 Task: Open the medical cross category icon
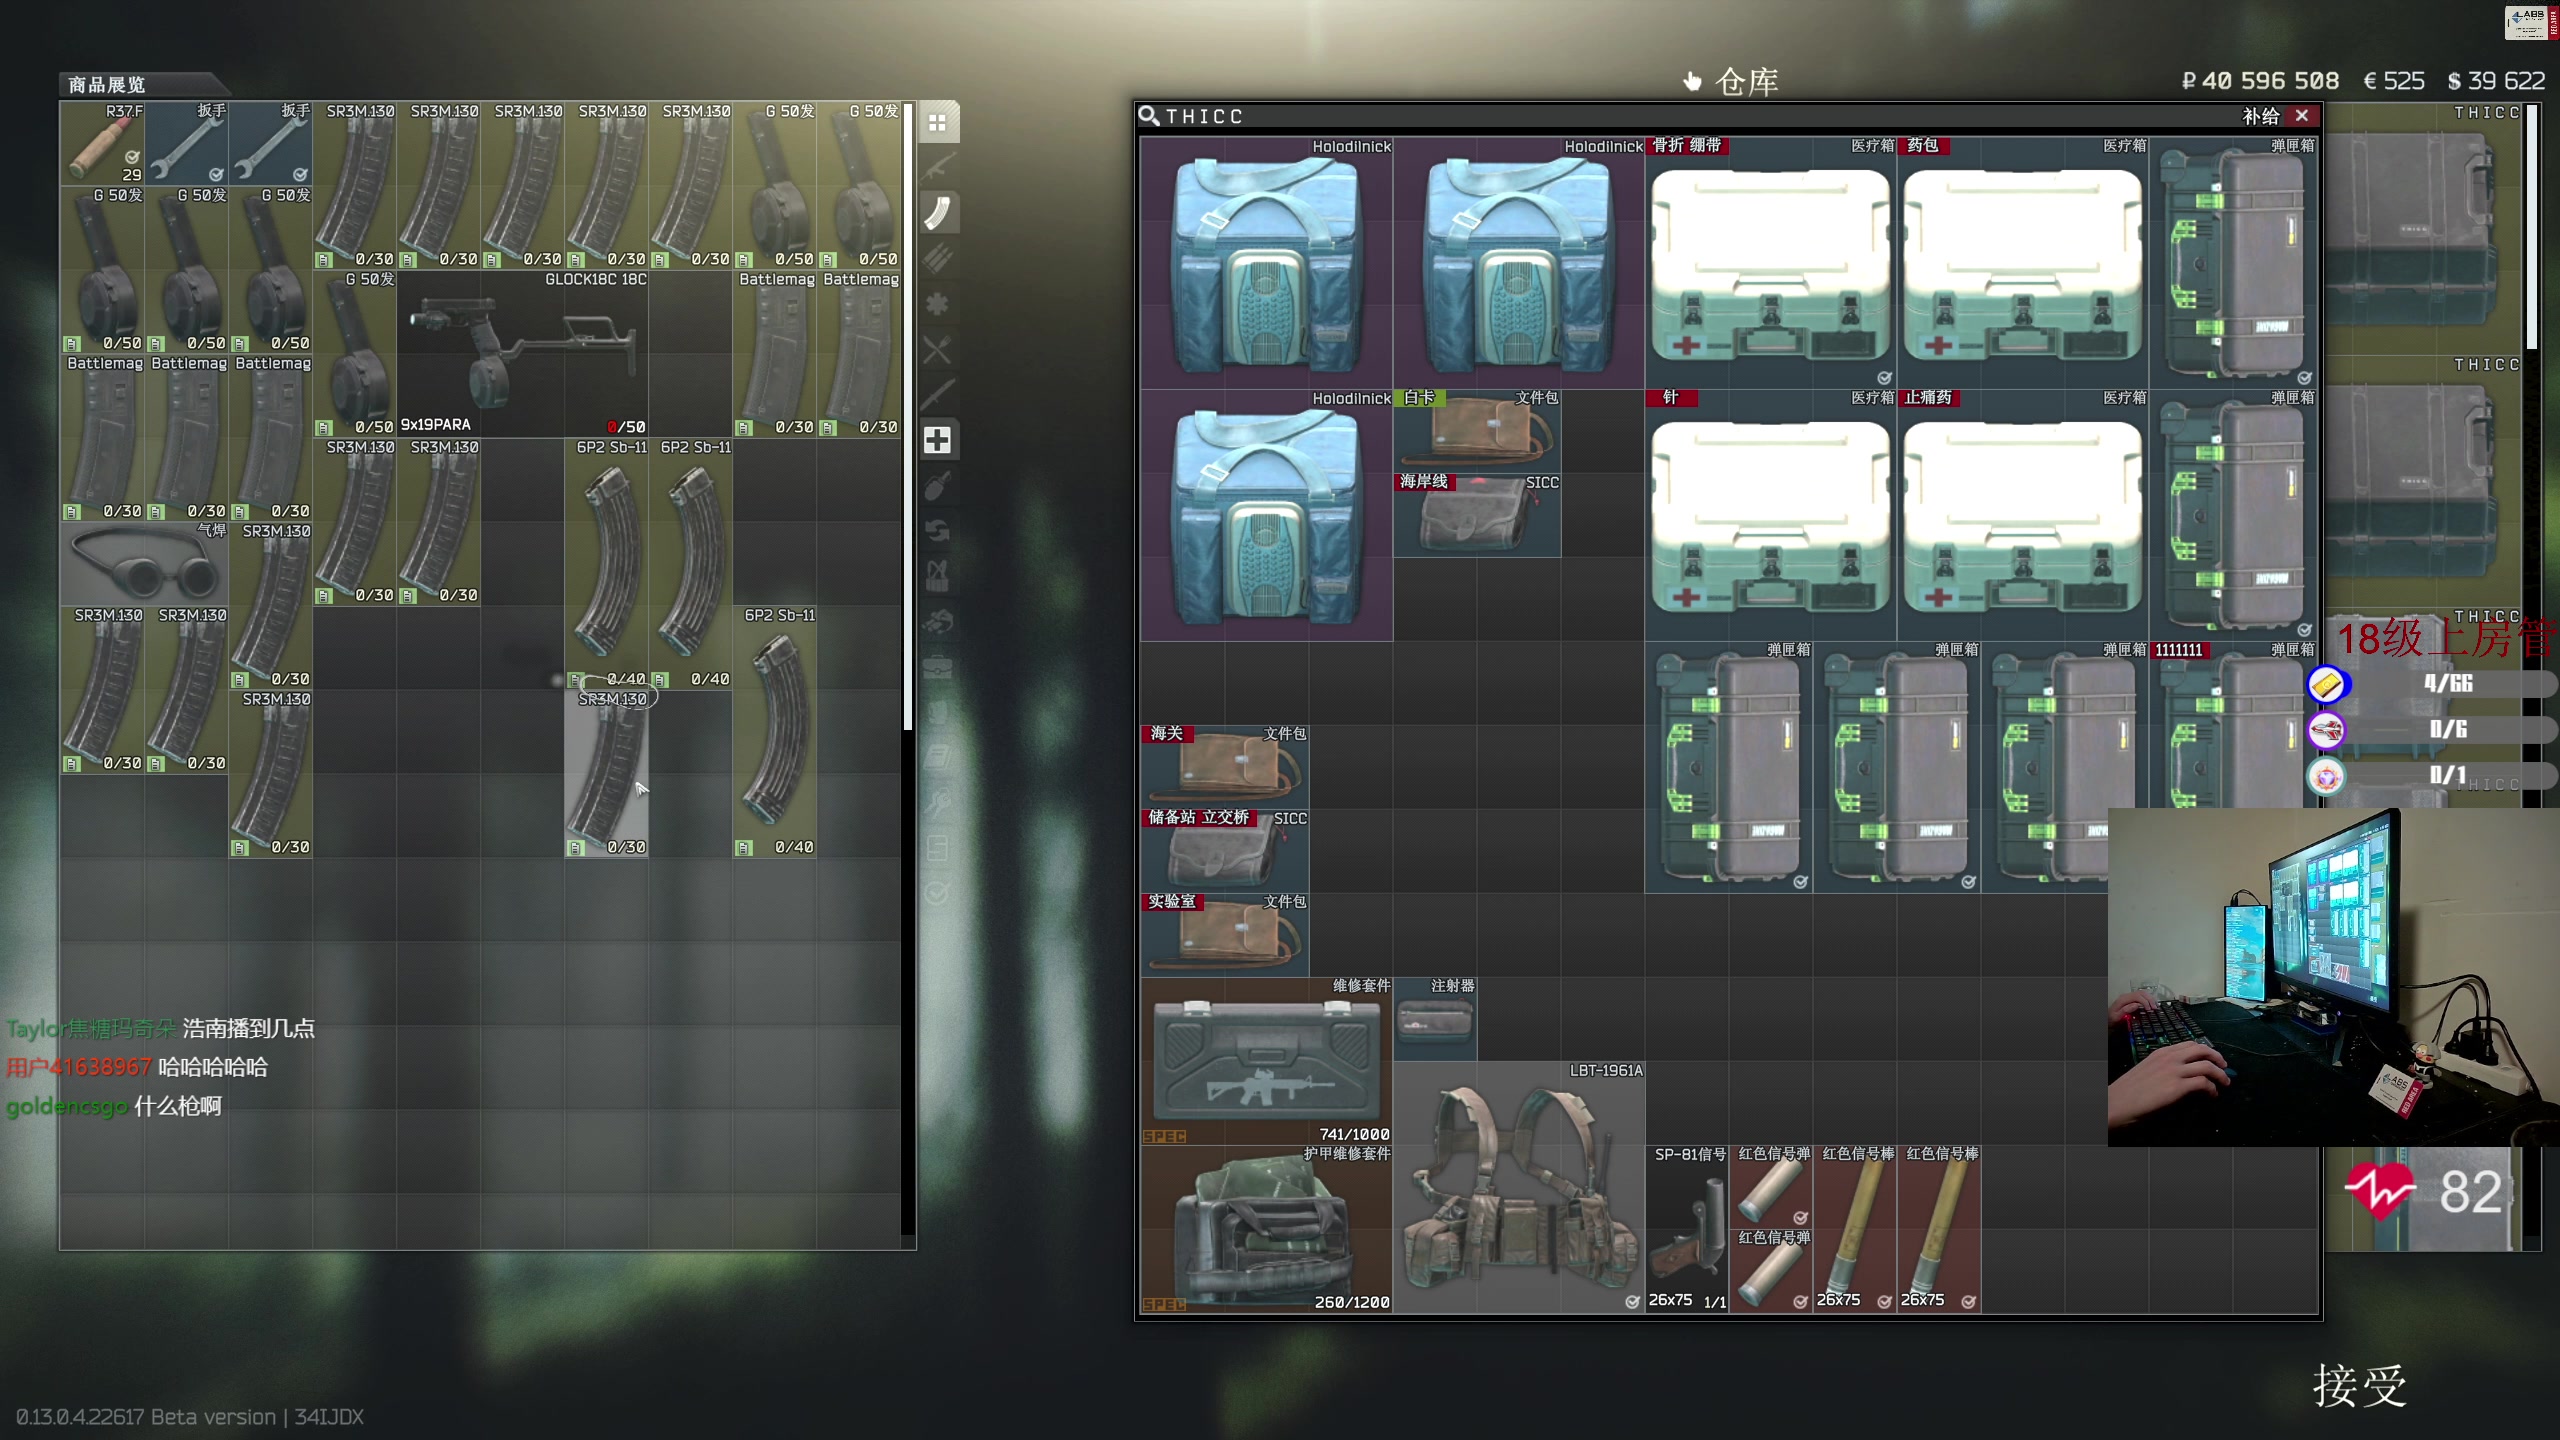(937, 440)
